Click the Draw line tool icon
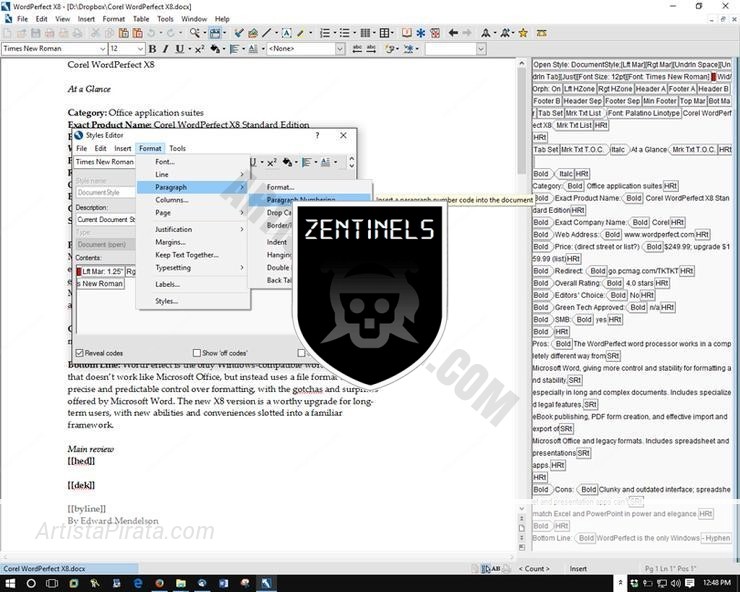 [267, 33]
